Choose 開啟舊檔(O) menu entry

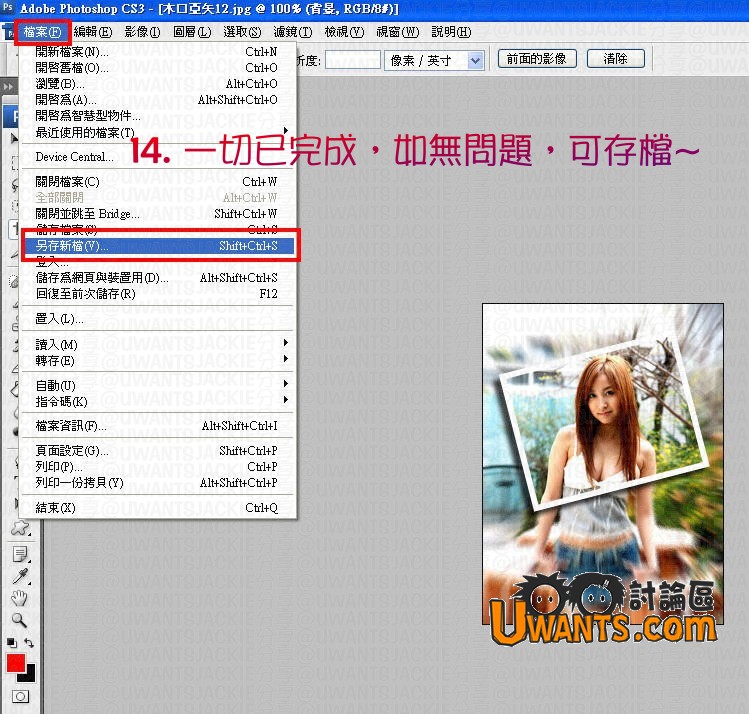click(x=157, y=67)
